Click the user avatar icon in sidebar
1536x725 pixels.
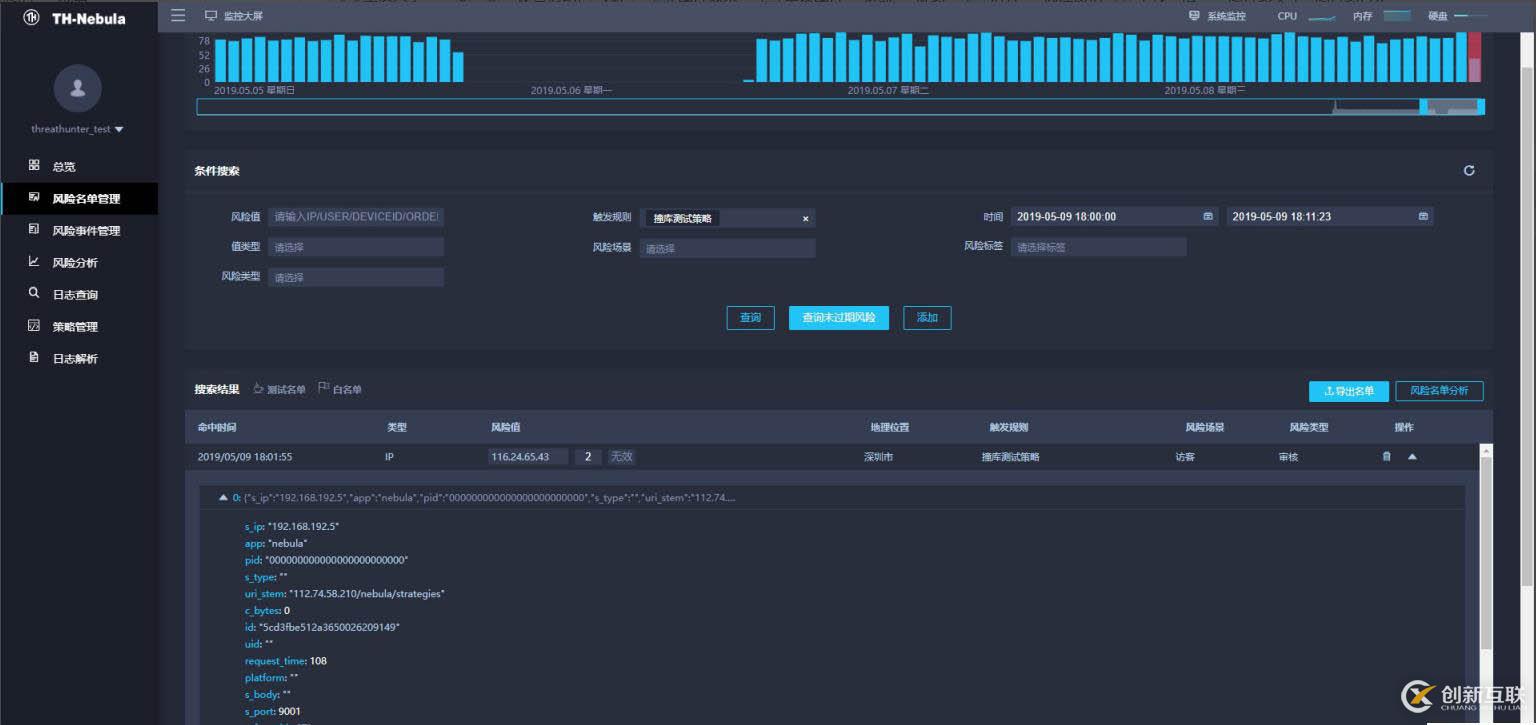tap(77, 88)
